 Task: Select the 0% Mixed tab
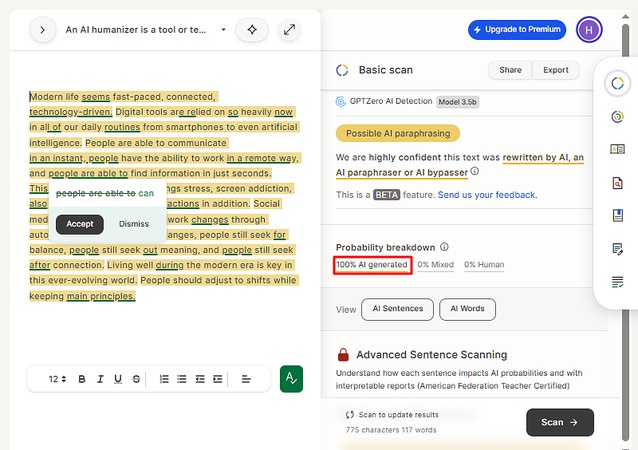435,265
